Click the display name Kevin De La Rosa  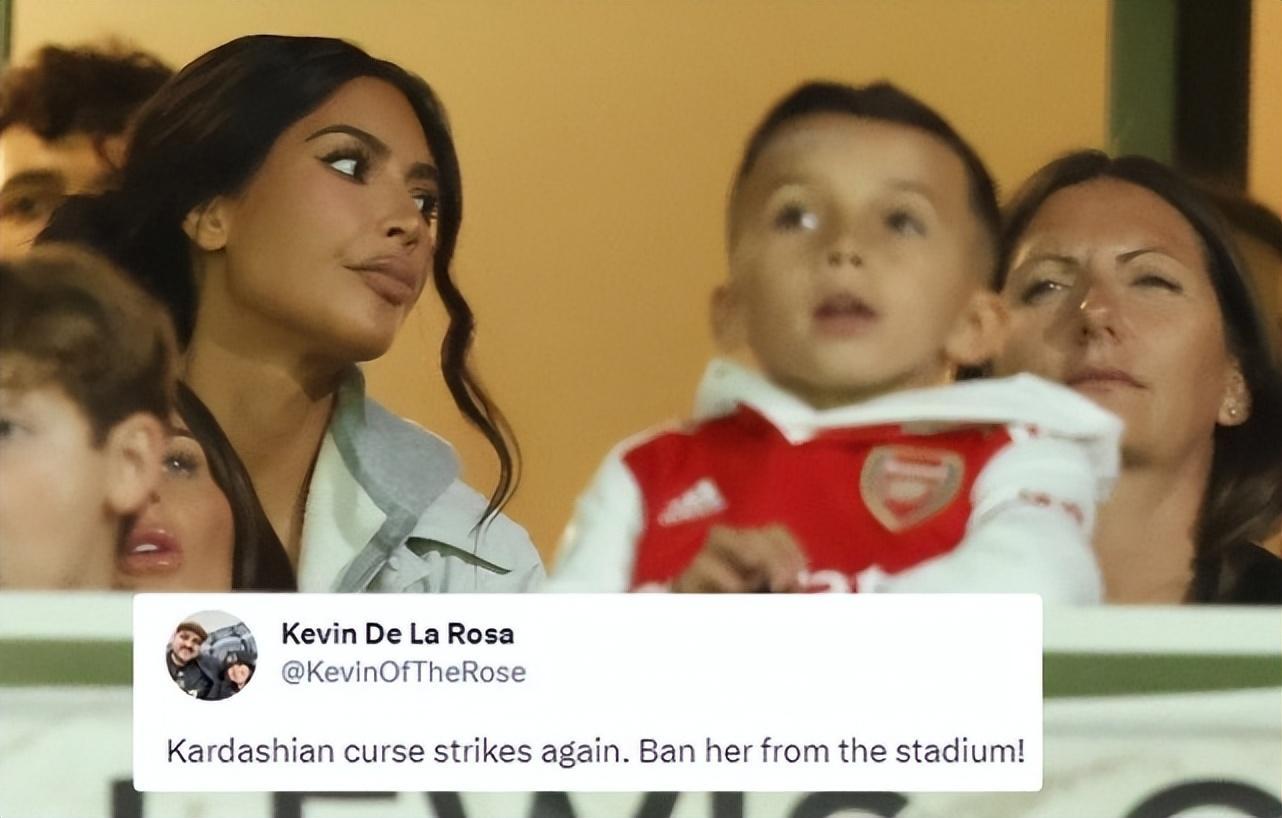[x=398, y=633]
